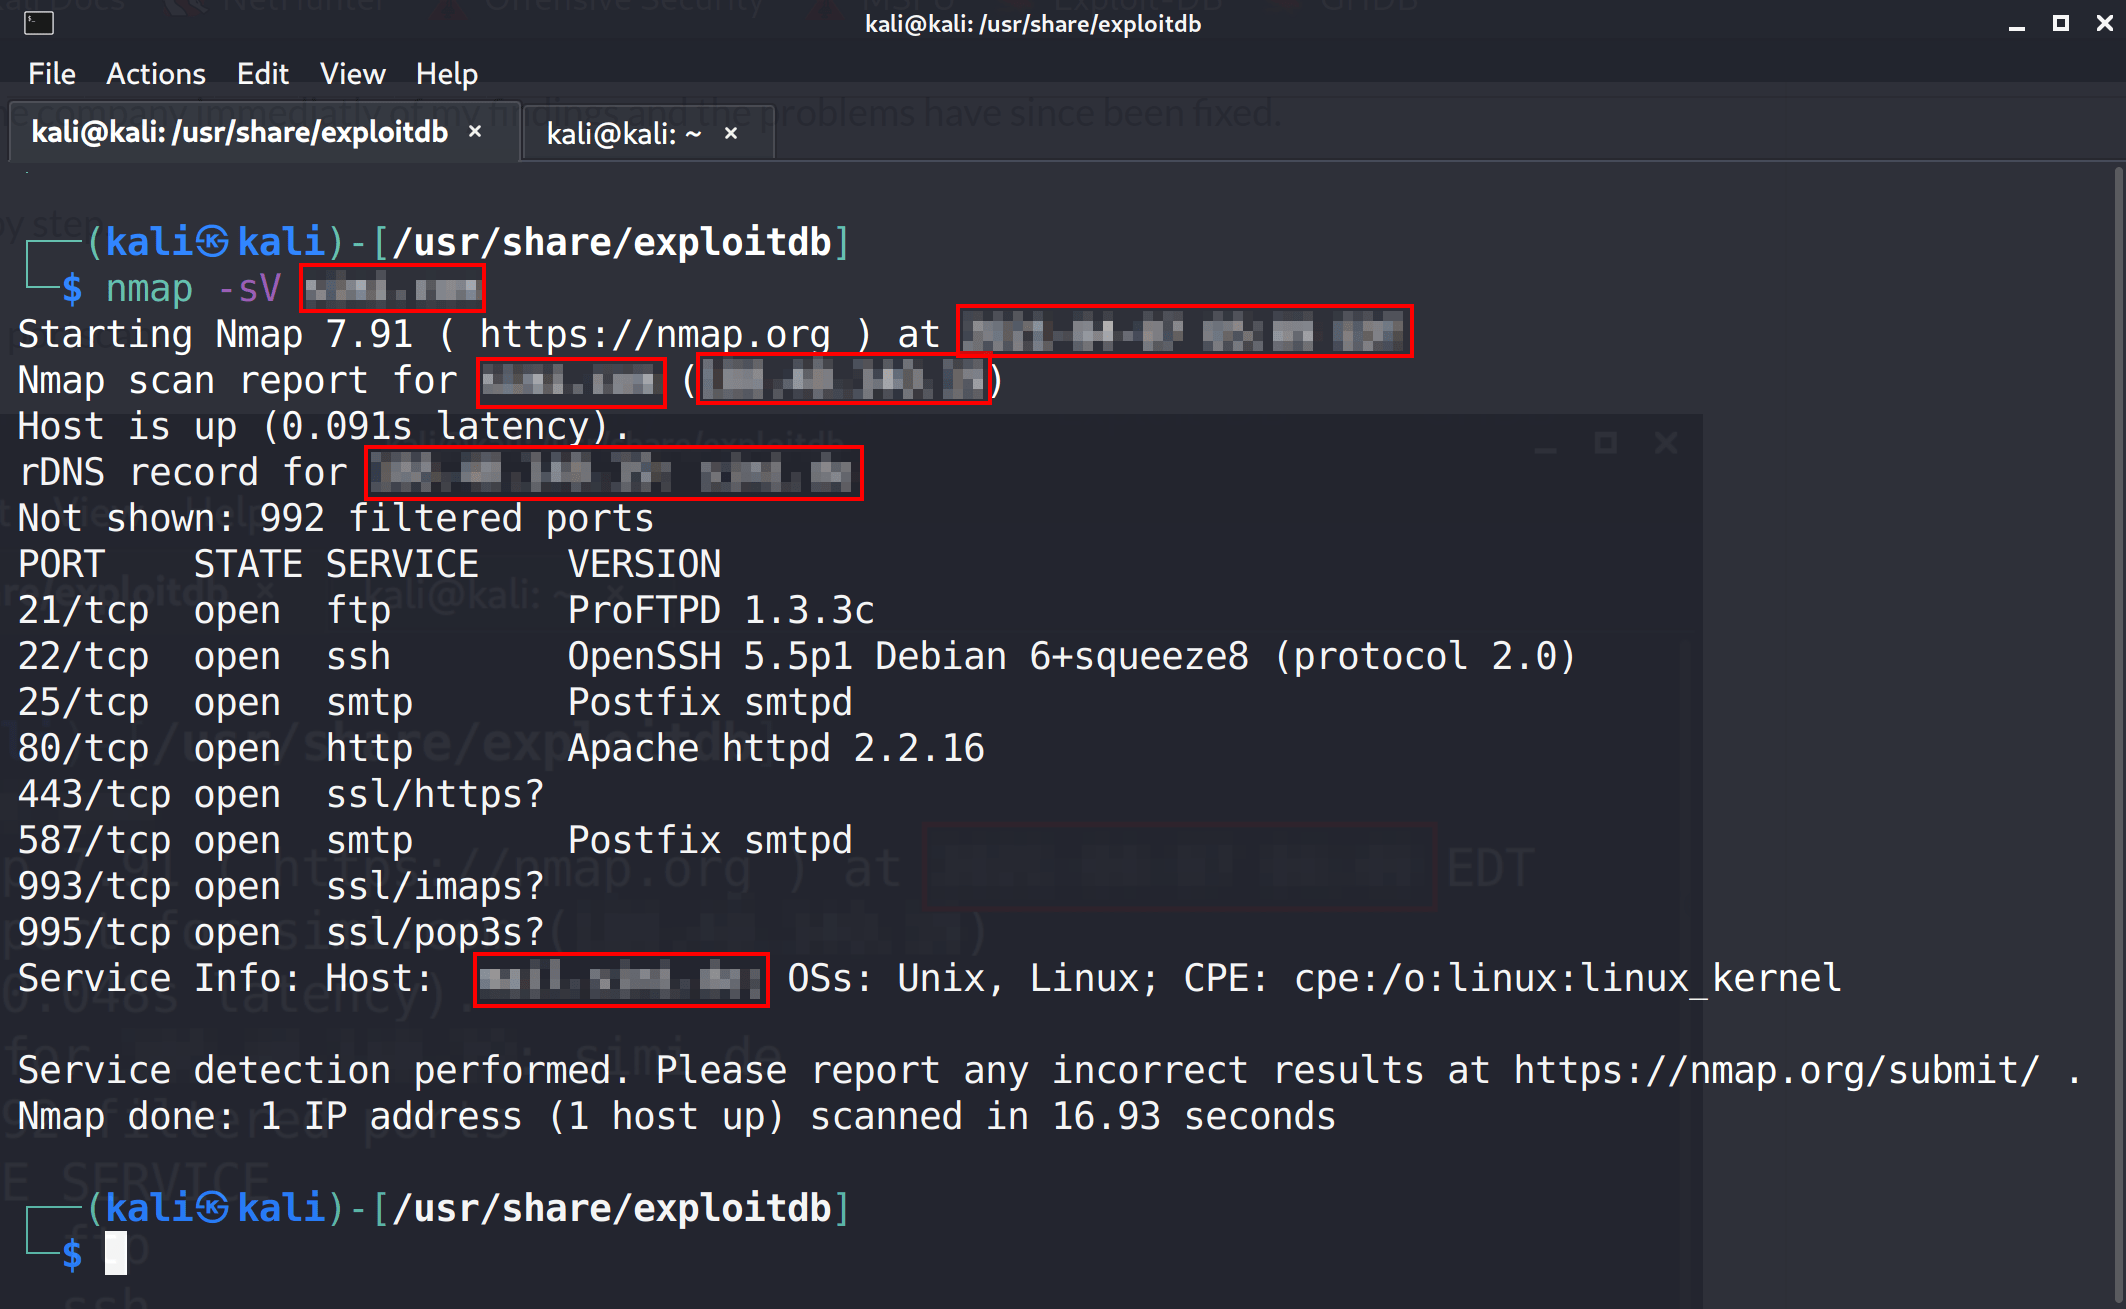Viewport: 2126px width, 1309px height.
Task: Click the https://nmap.org link in Starting Nmap line
Action: pos(654,334)
